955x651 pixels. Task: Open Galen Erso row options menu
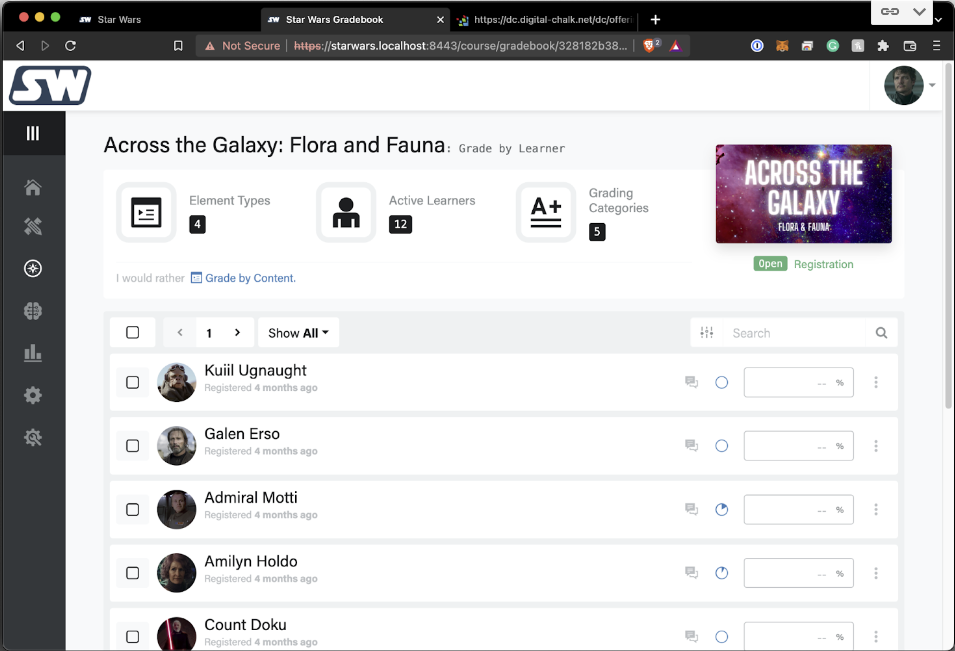(x=876, y=446)
